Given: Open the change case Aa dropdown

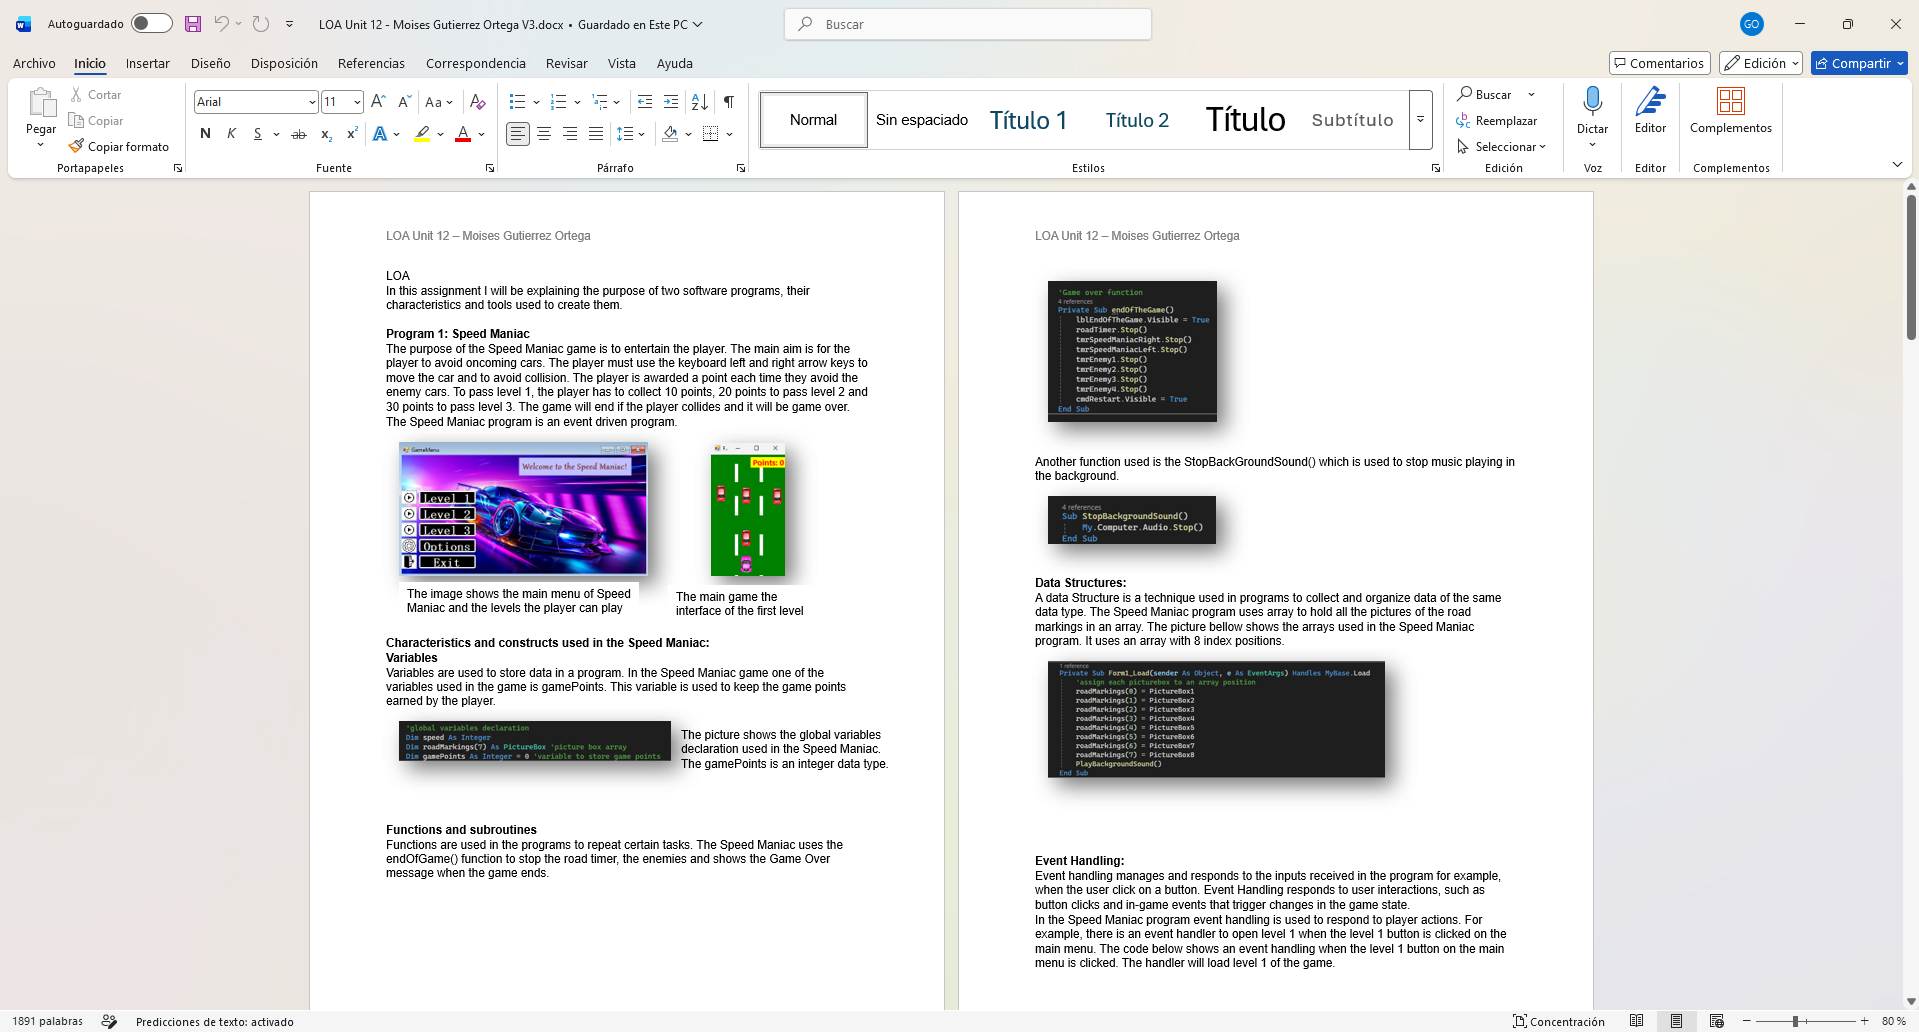Looking at the screenshot, I should point(439,102).
